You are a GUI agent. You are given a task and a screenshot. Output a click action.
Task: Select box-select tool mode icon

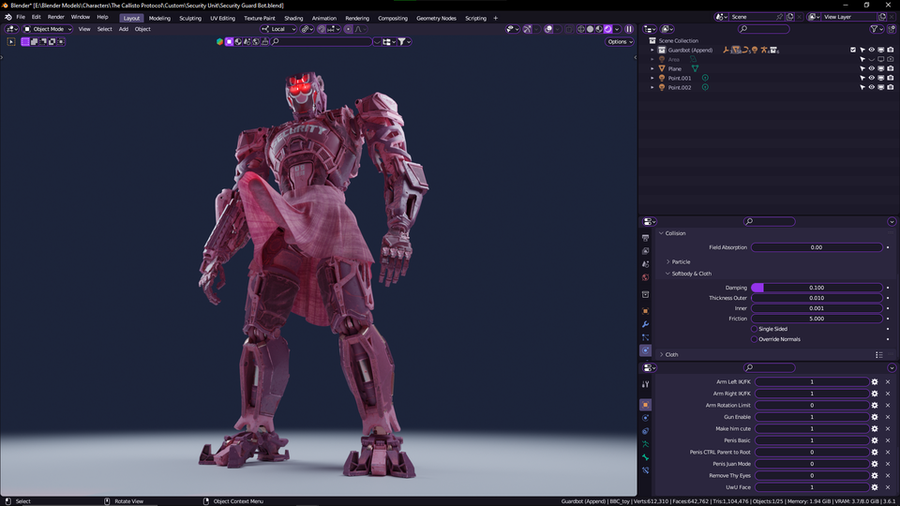[25, 41]
